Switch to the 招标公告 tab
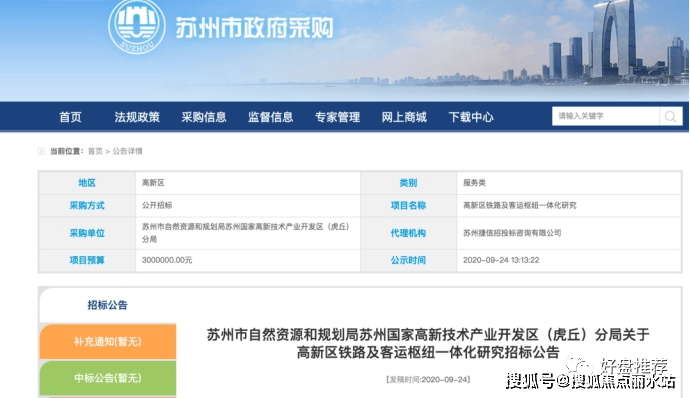The width and height of the screenshot is (690, 398). point(107,305)
